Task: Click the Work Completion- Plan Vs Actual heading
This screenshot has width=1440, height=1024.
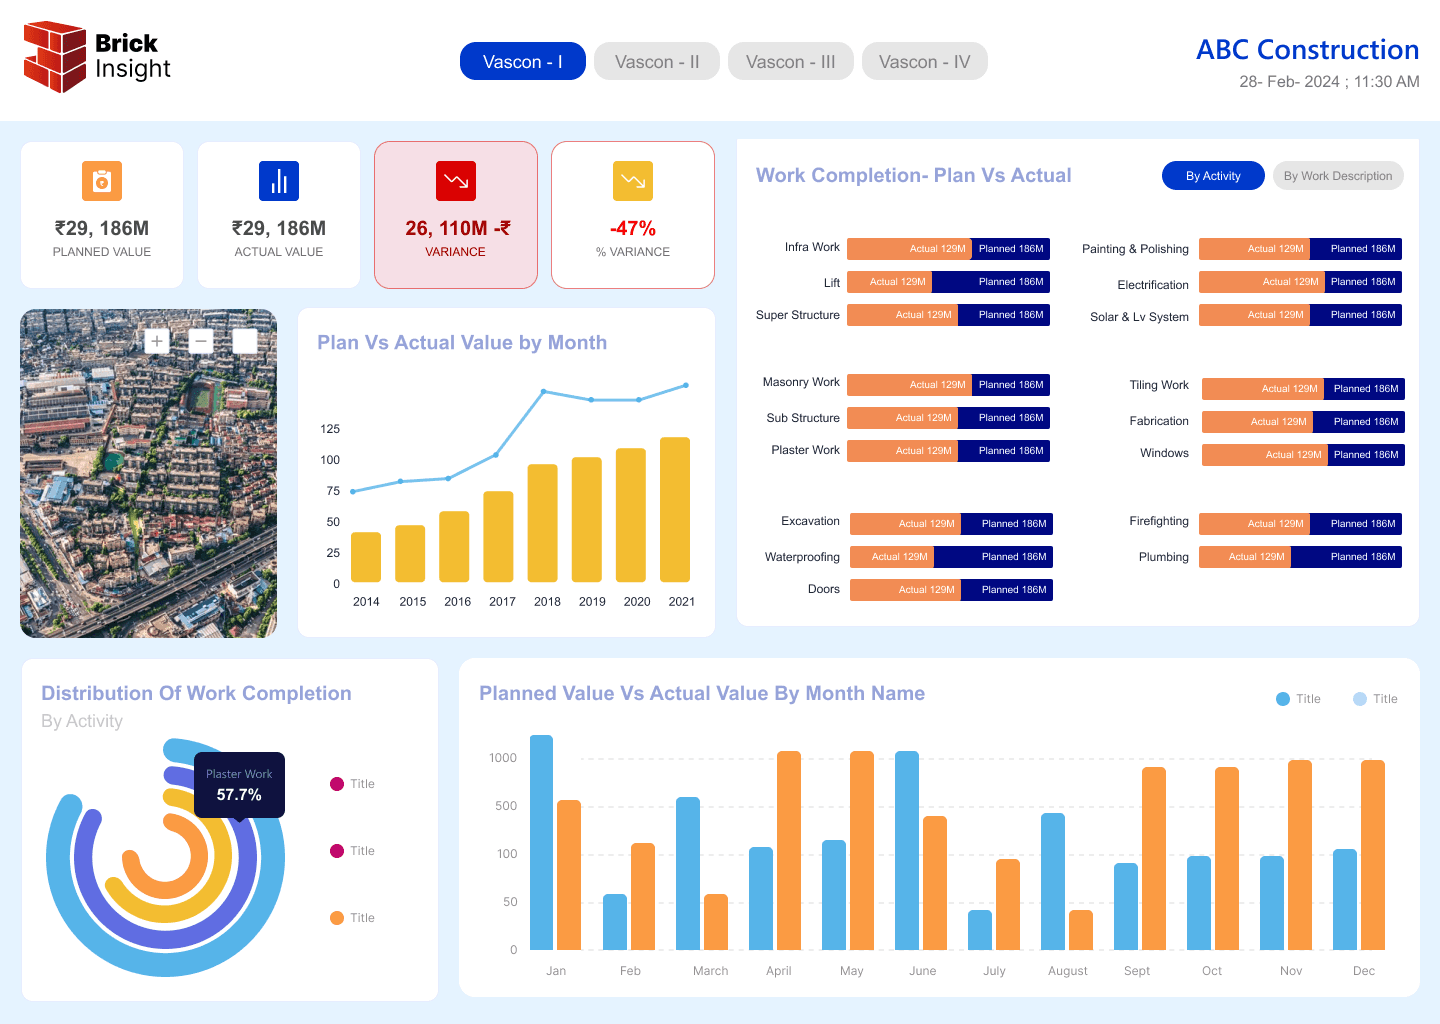Action: 913,175
